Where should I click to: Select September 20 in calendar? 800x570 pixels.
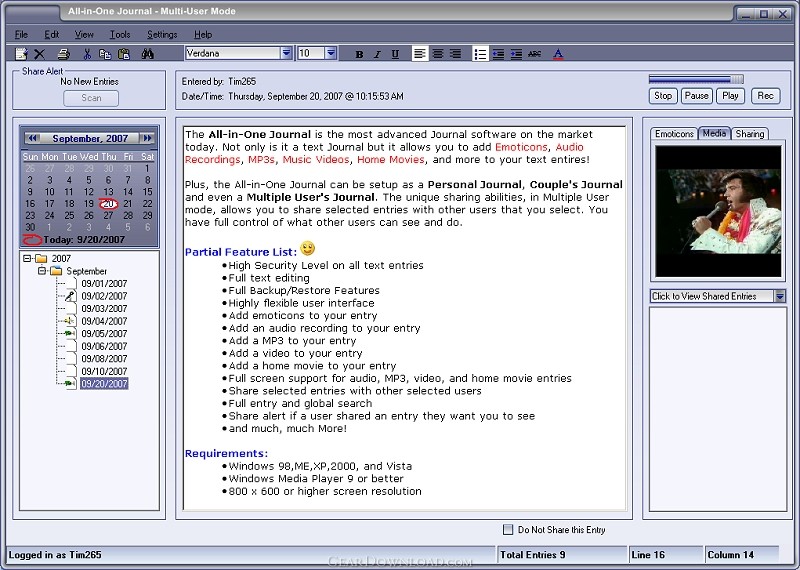pyautogui.click(x=108, y=204)
